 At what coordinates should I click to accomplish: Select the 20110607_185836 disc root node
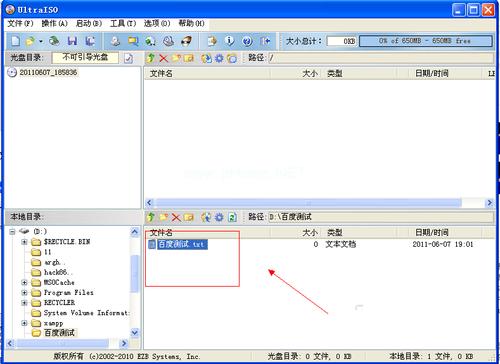[48, 72]
